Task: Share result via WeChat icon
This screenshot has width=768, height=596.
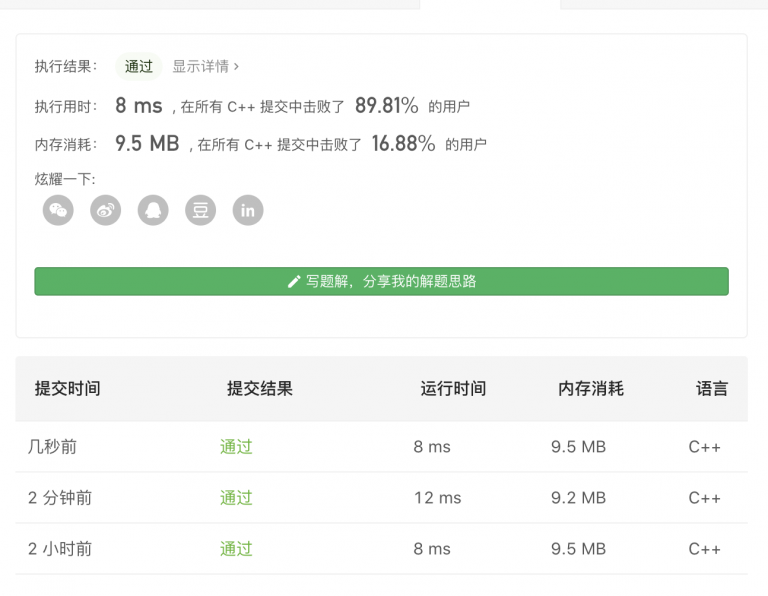Action: click(x=58, y=210)
